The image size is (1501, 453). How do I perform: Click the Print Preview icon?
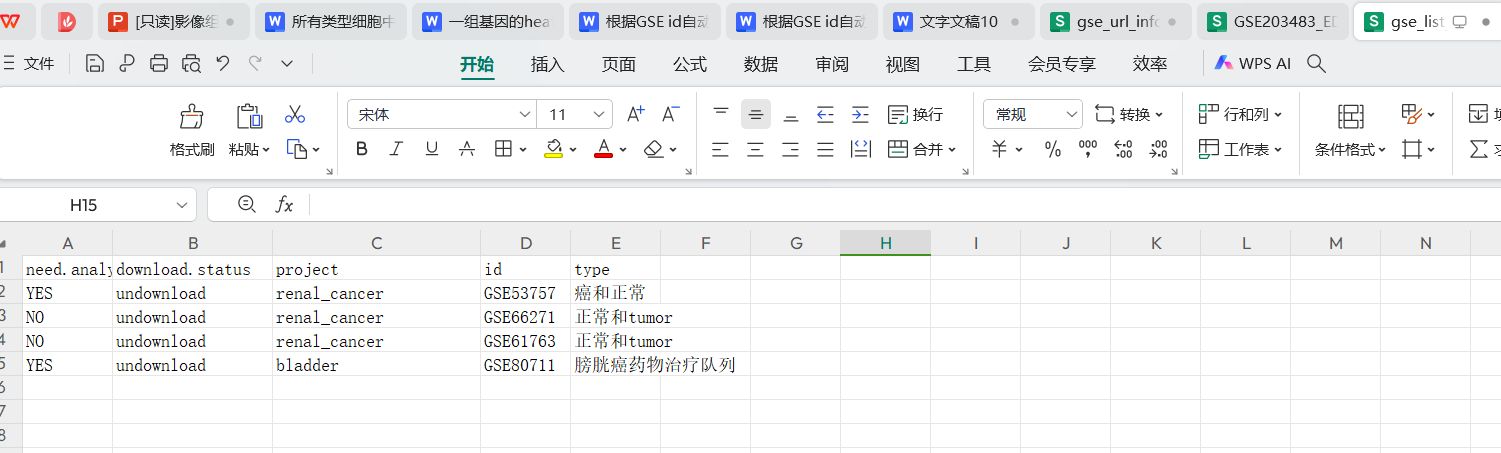point(191,64)
